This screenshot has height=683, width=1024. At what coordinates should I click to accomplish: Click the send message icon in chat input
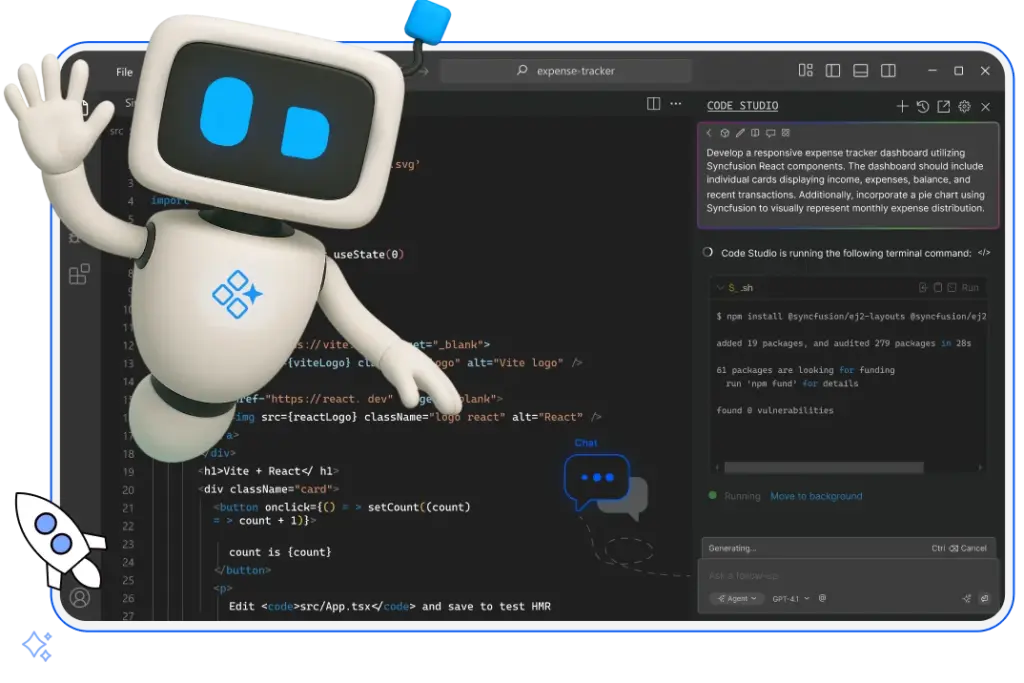[984, 598]
